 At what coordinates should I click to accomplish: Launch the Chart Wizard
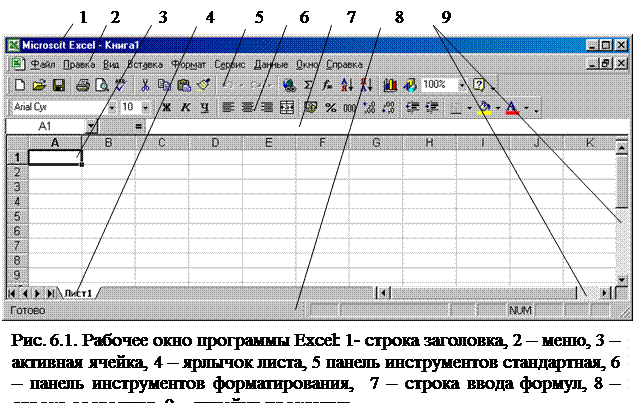pyautogui.click(x=390, y=85)
